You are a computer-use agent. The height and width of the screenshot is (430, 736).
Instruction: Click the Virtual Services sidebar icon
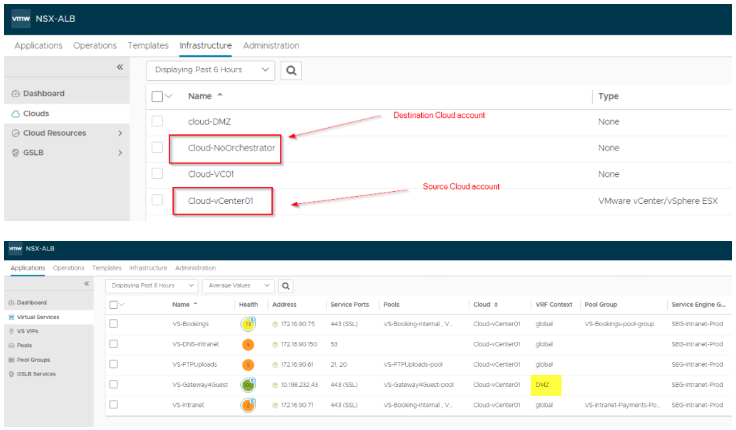[11, 315]
